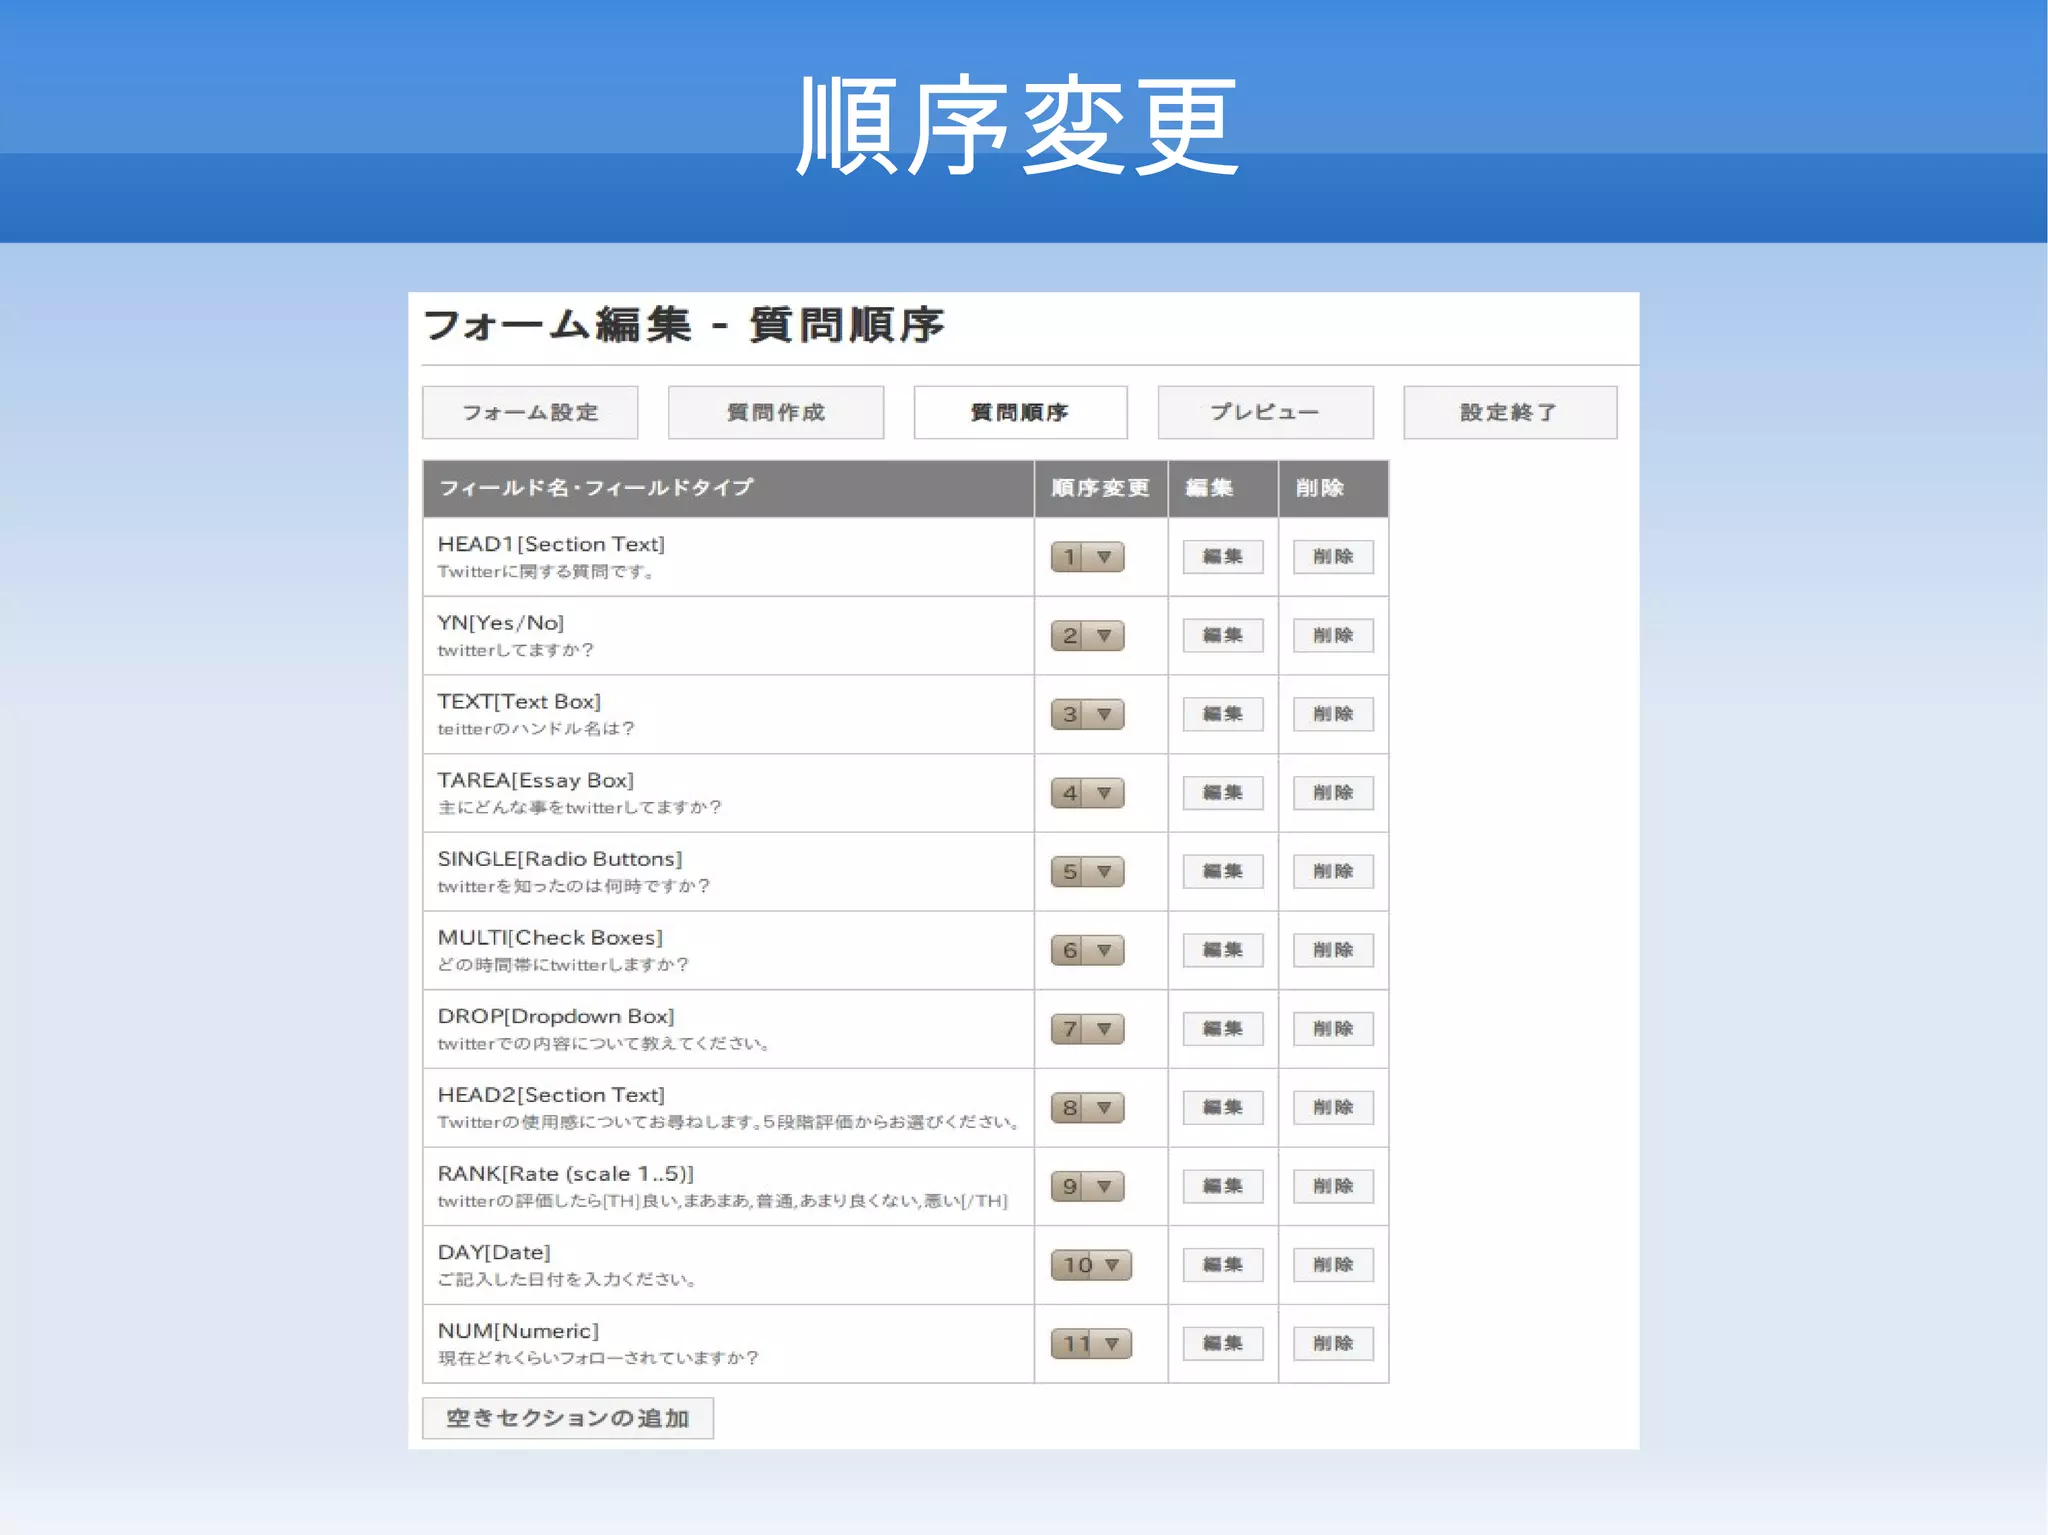Click the HEAD2[Section Text] field name
This screenshot has height=1535, width=2048.
[551, 1095]
